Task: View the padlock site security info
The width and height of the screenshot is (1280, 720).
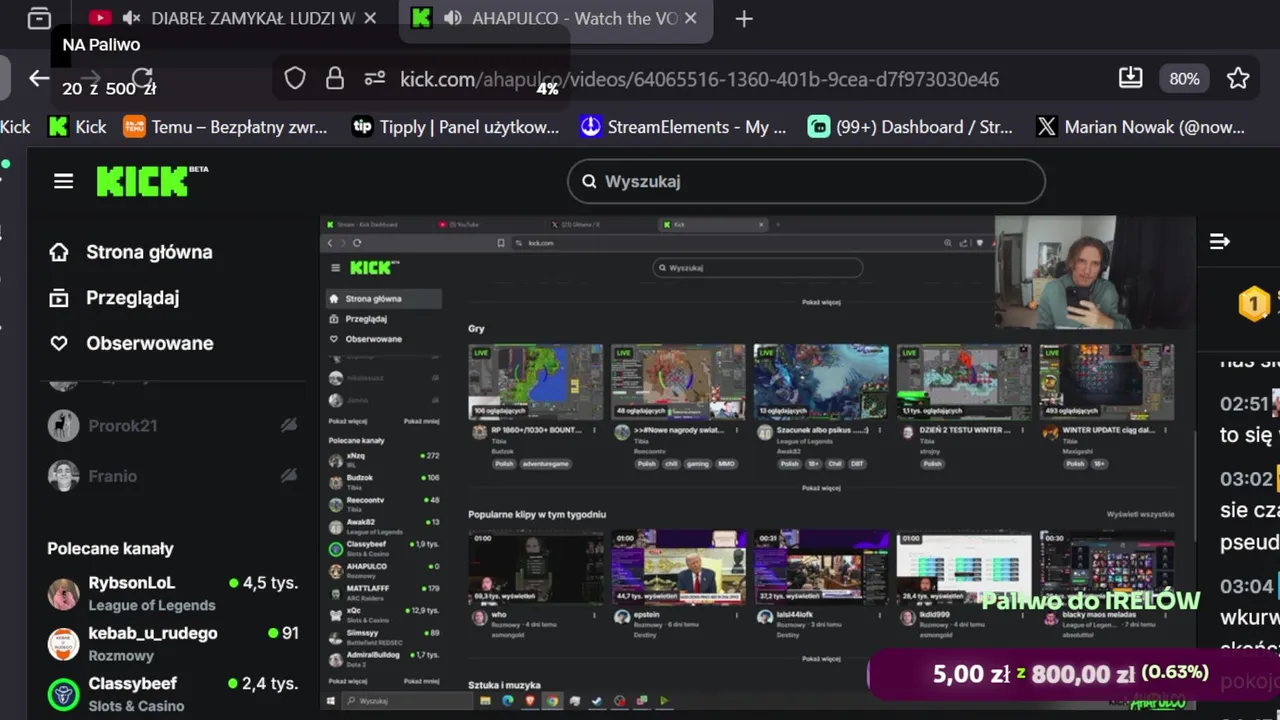Action: (x=335, y=79)
